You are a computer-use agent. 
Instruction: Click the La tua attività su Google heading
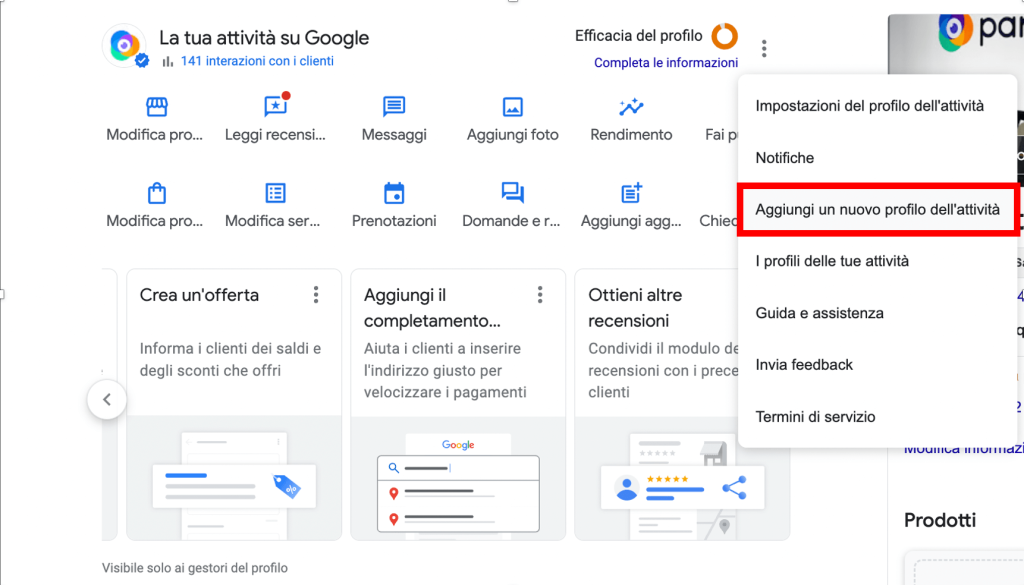coord(264,38)
